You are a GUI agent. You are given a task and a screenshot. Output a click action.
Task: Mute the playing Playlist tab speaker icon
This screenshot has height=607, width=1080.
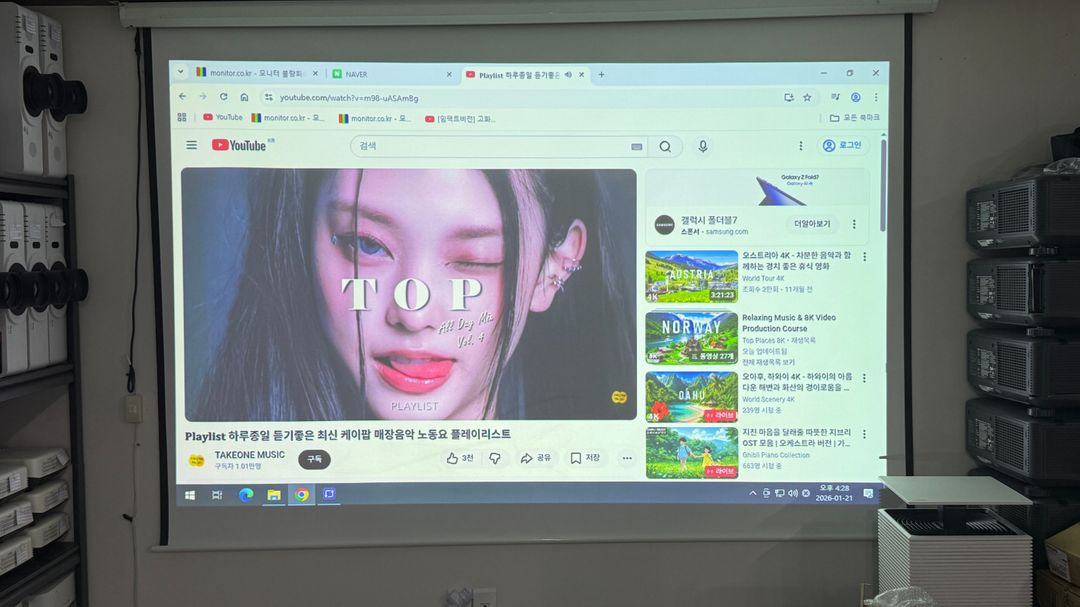570,73
